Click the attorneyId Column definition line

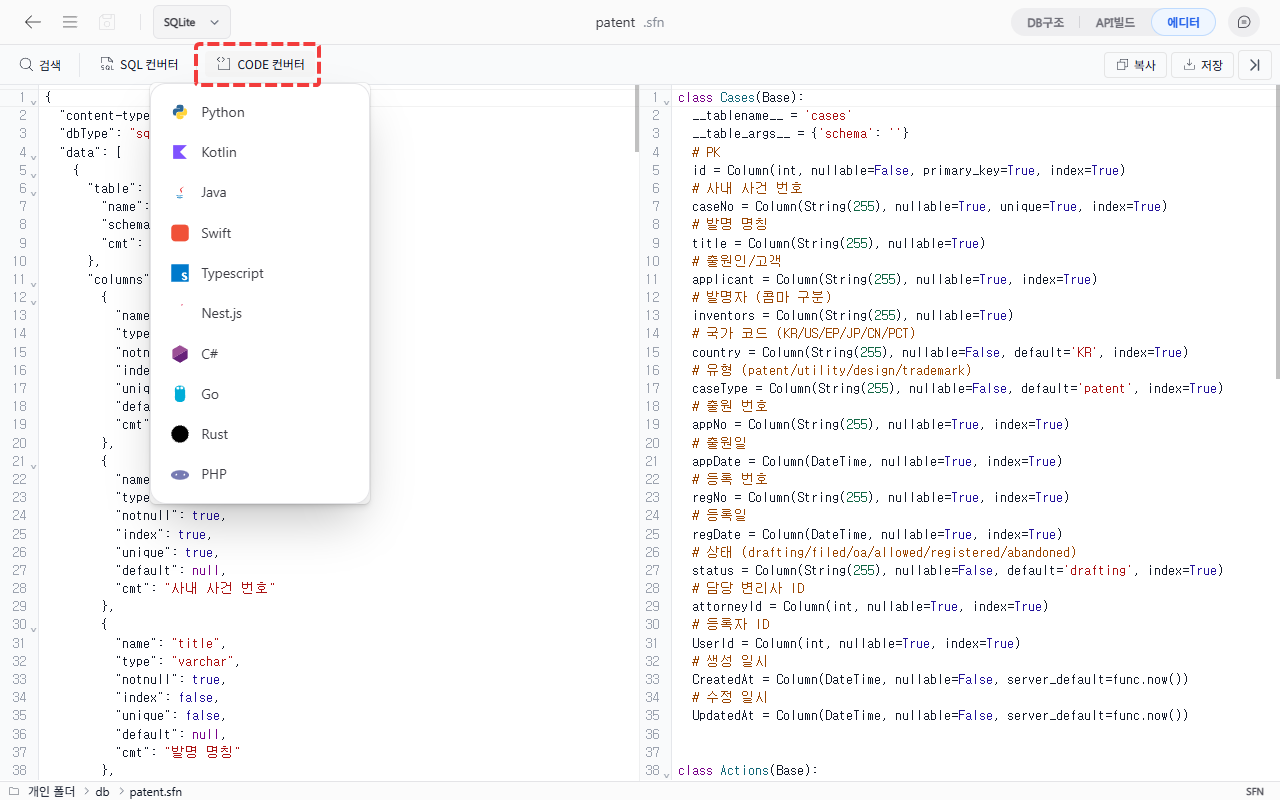click(x=870, y=607)
